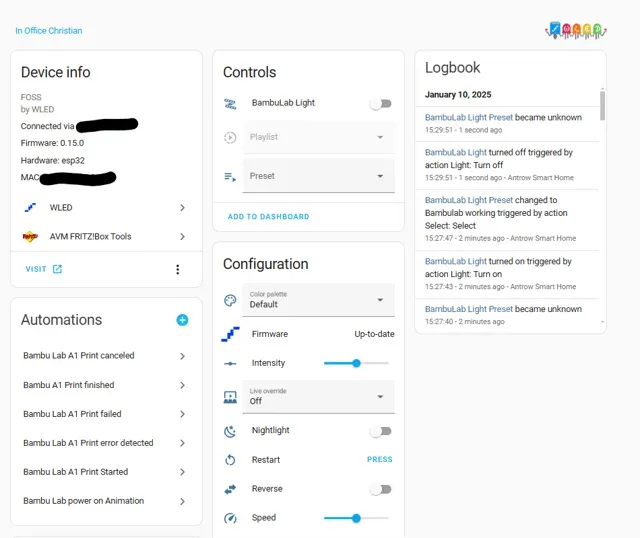Click the Logbook scrollbar
640x538 pixels.
point(602,105)
